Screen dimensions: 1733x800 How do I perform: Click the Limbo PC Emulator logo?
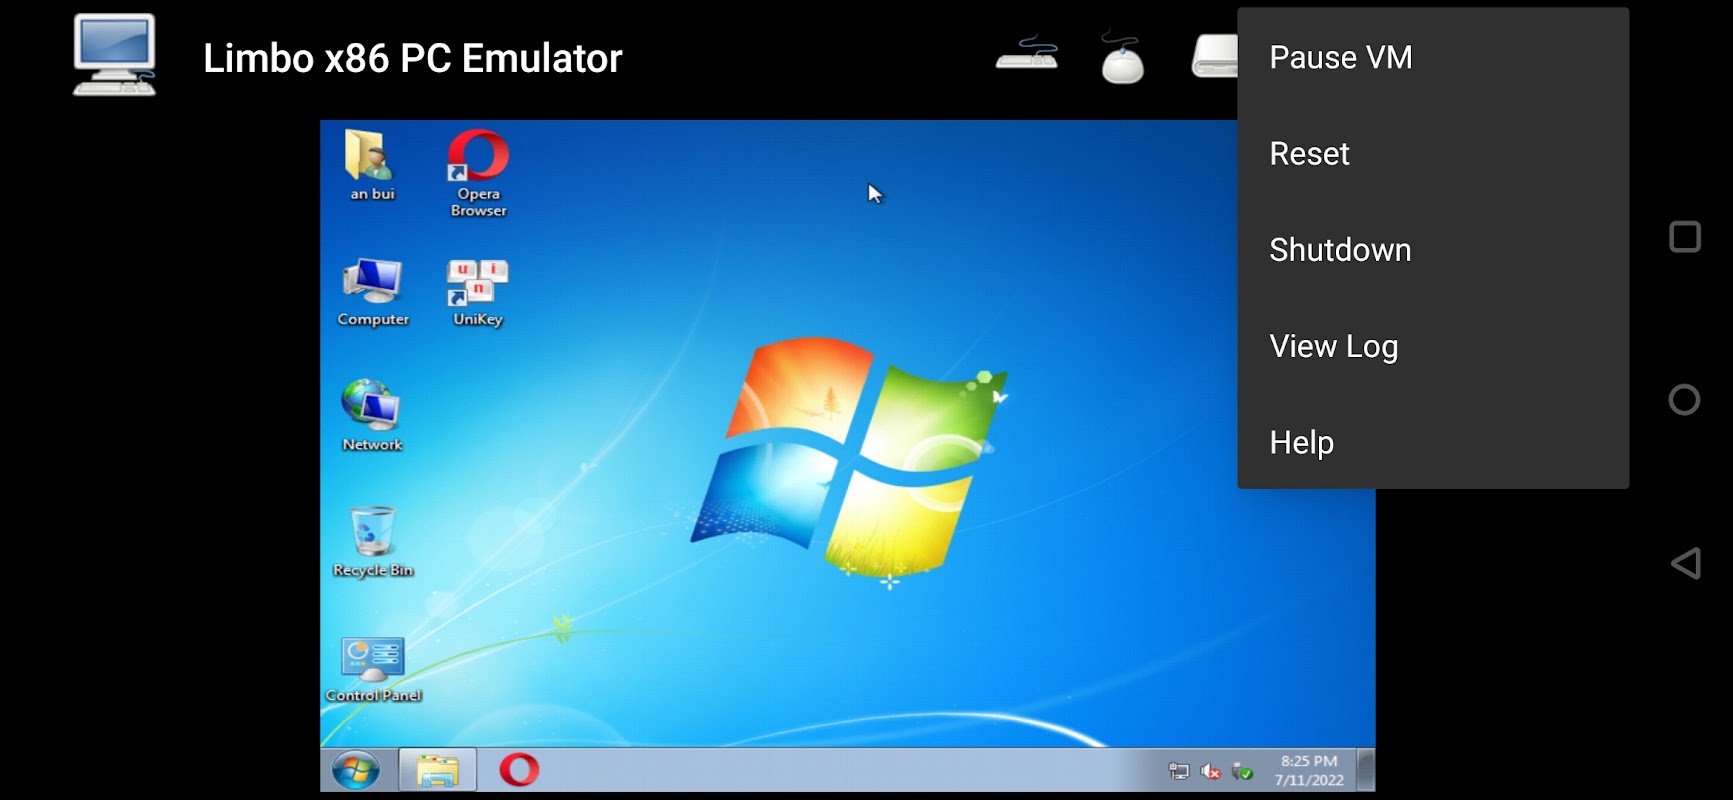click(x=114, y=56)
